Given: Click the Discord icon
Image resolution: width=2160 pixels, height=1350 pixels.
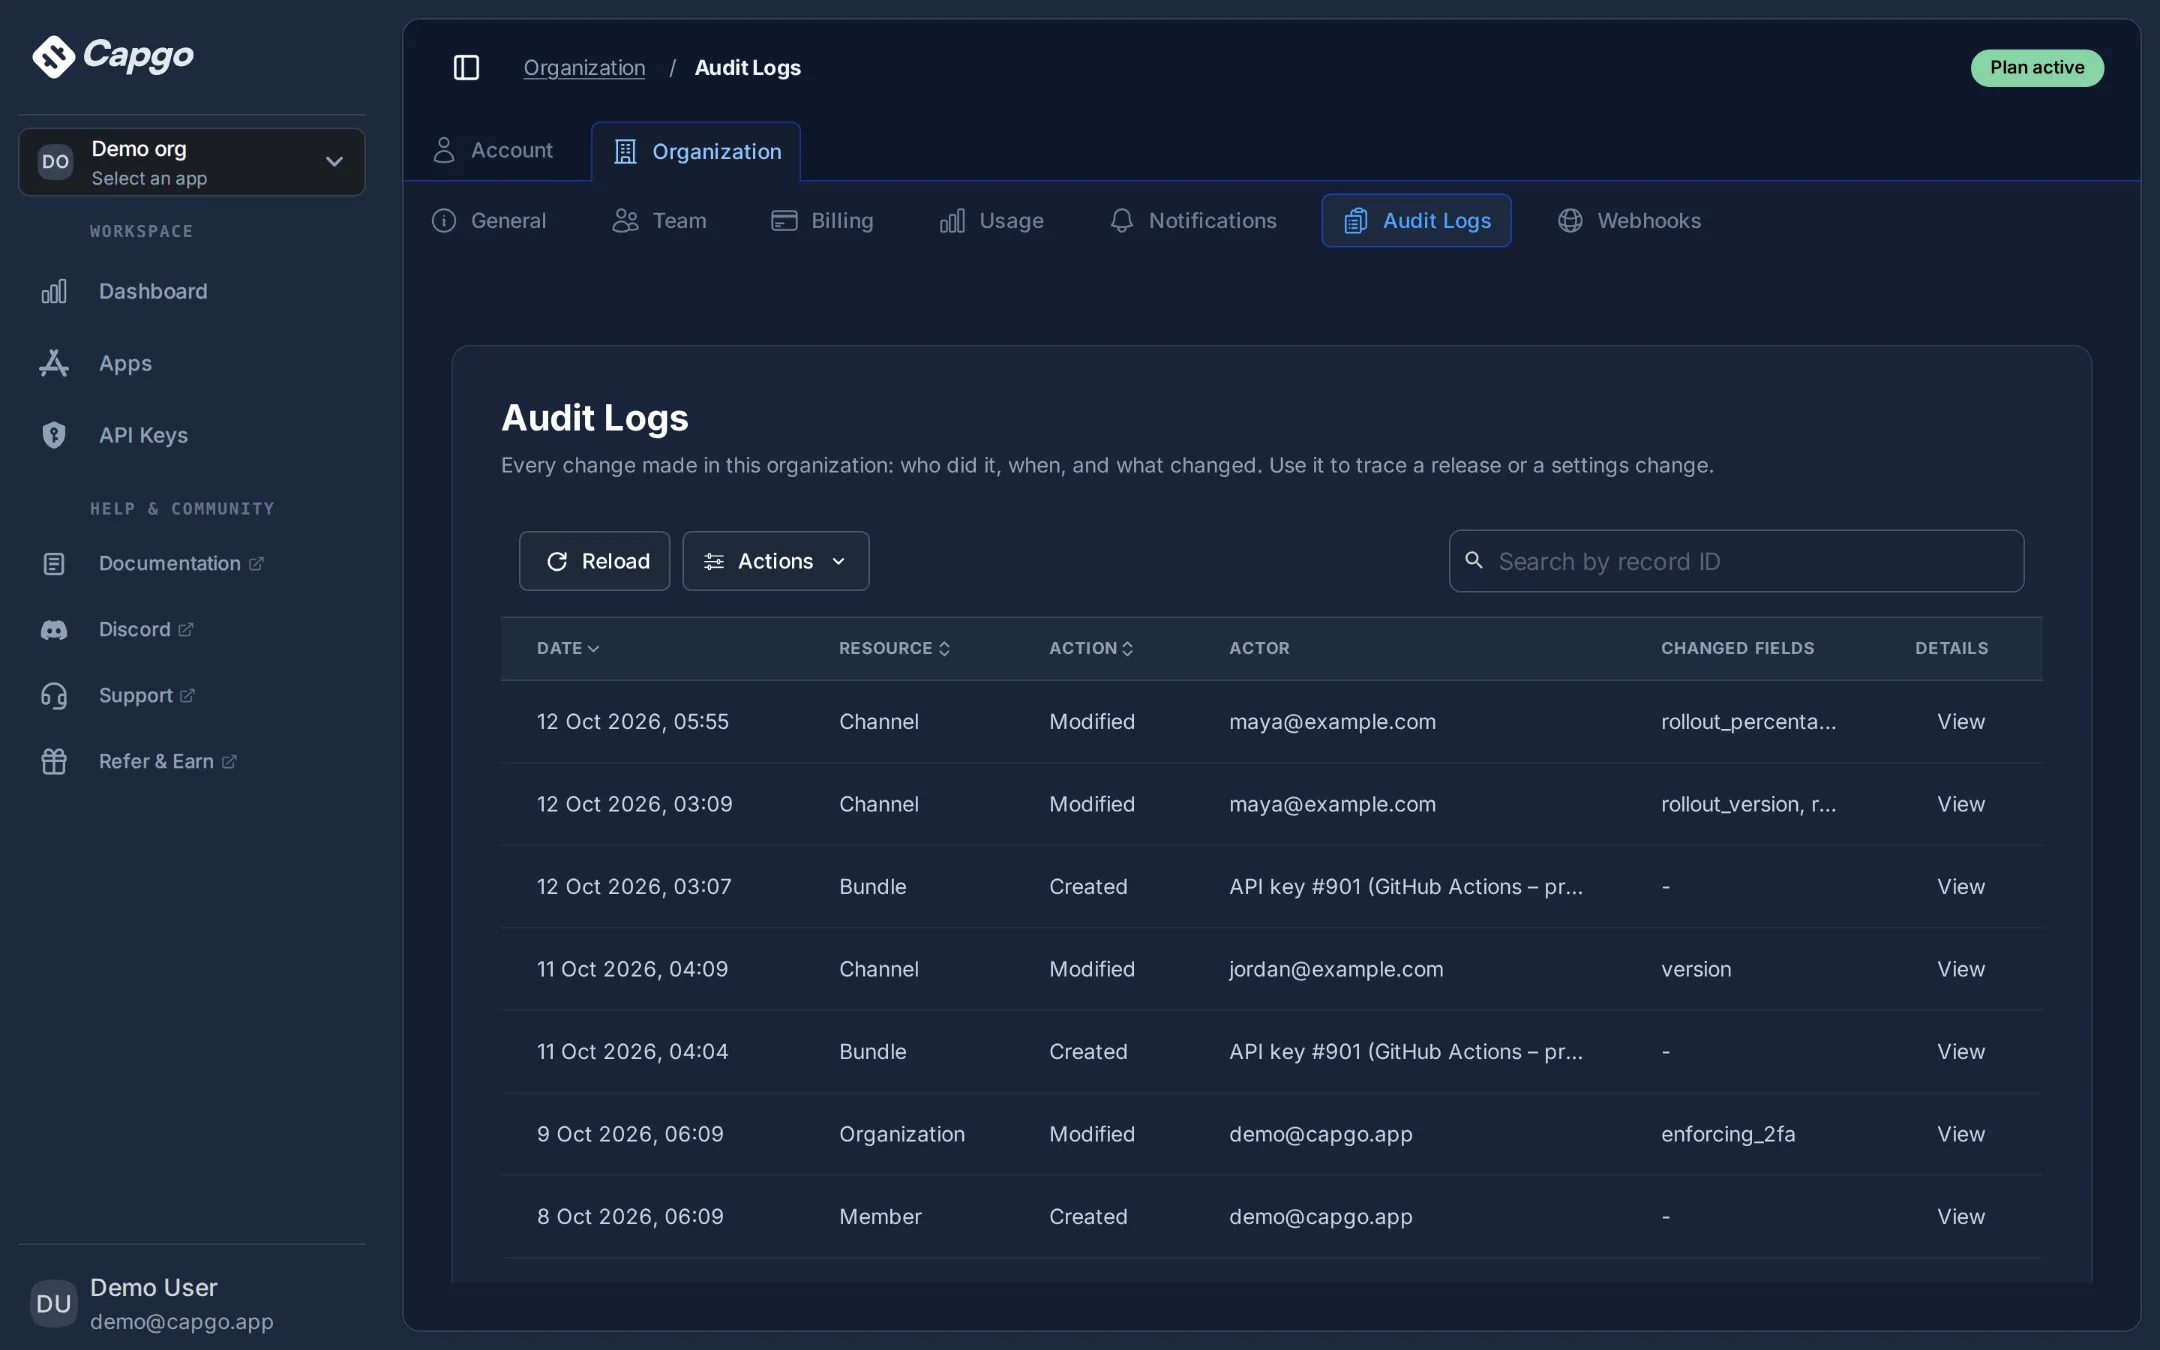Looking at the screenshot, I should coord(54,630).
